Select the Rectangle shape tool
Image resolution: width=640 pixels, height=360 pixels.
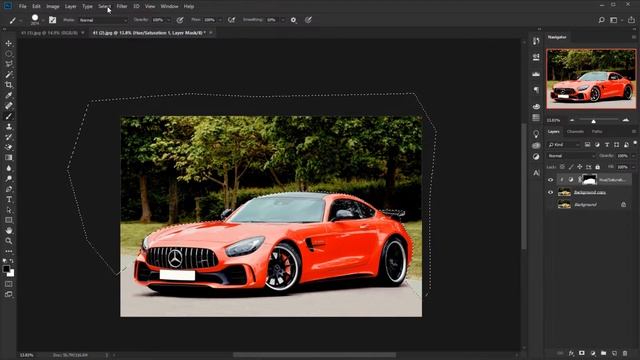pos(9,220)
